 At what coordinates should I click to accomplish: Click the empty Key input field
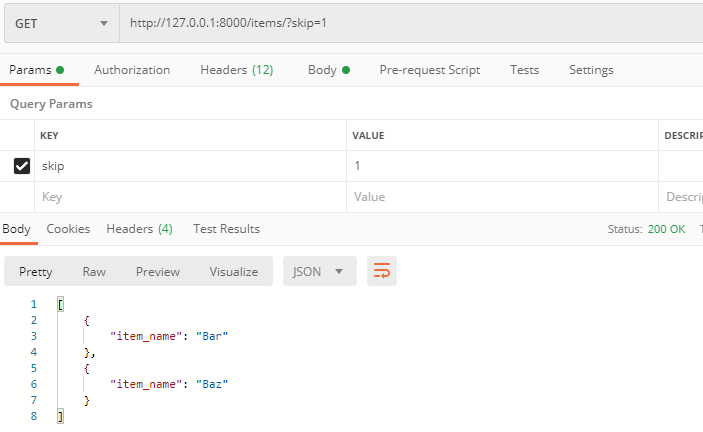tap(190, 197)
